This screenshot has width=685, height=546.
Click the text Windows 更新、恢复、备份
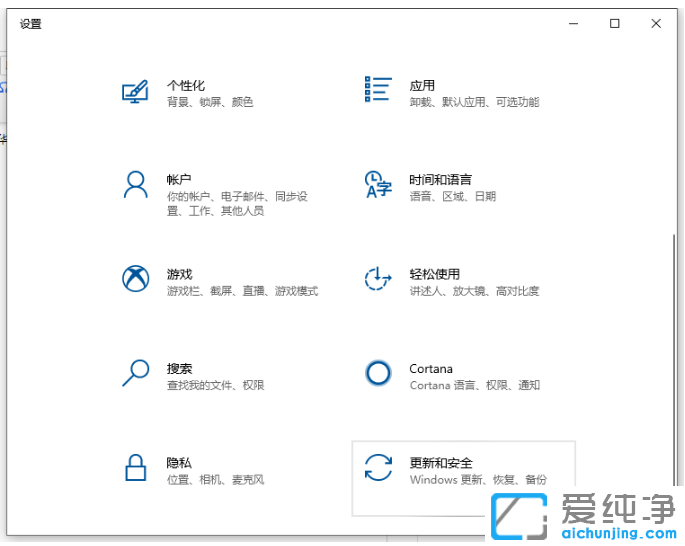[478, 480]
